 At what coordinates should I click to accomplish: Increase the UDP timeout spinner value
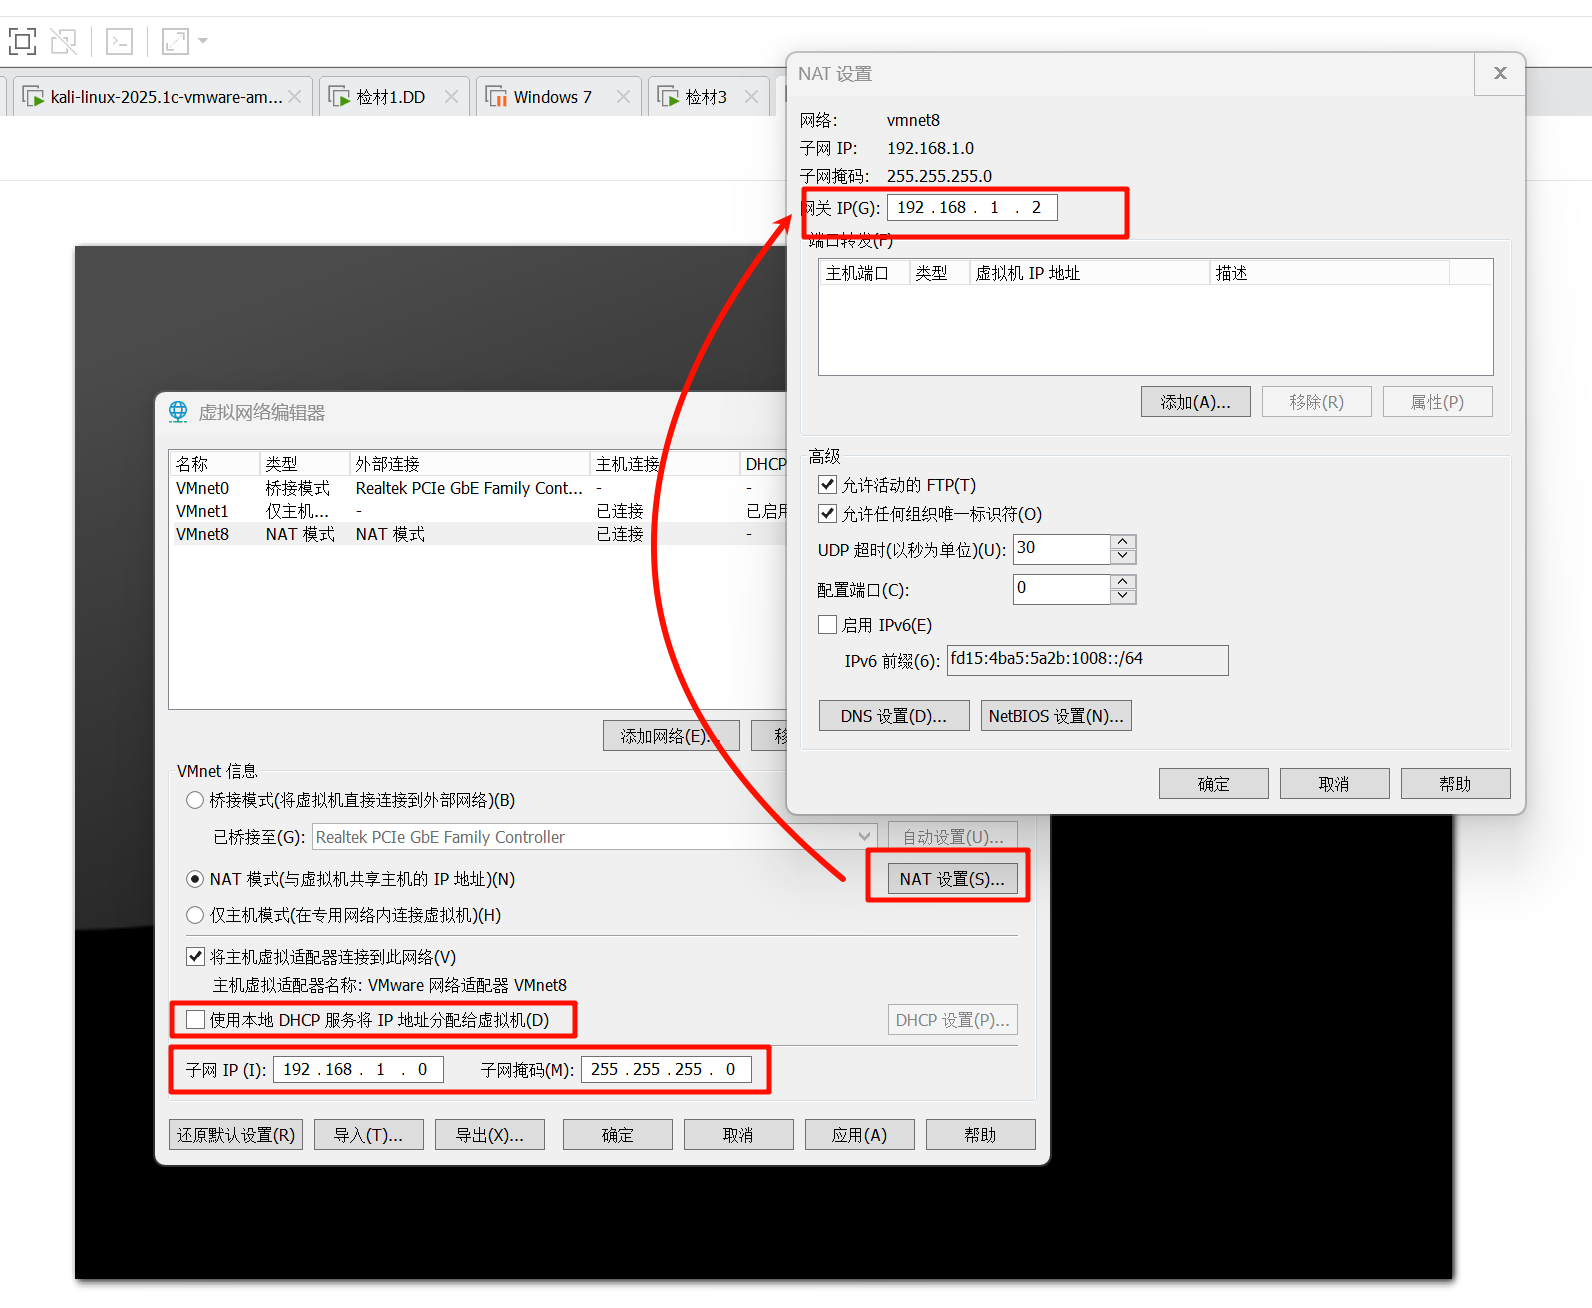[1123, 543]
